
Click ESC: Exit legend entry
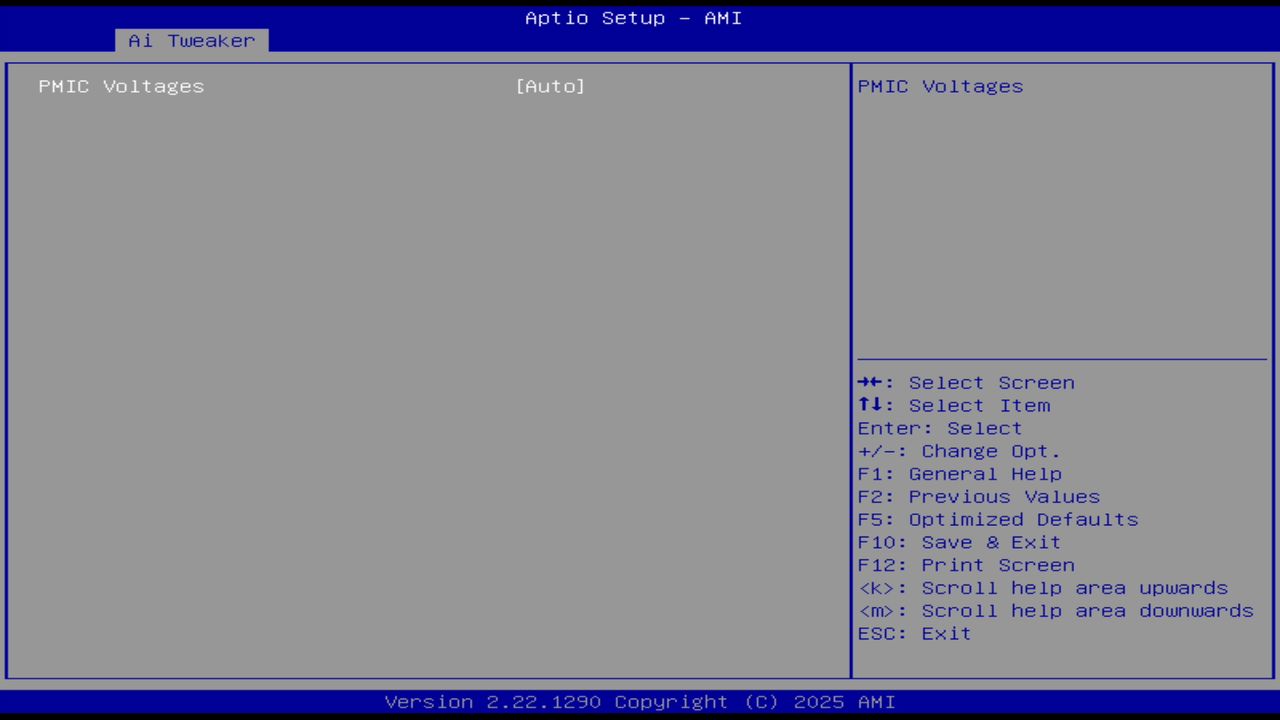click(x=913, y=633)
